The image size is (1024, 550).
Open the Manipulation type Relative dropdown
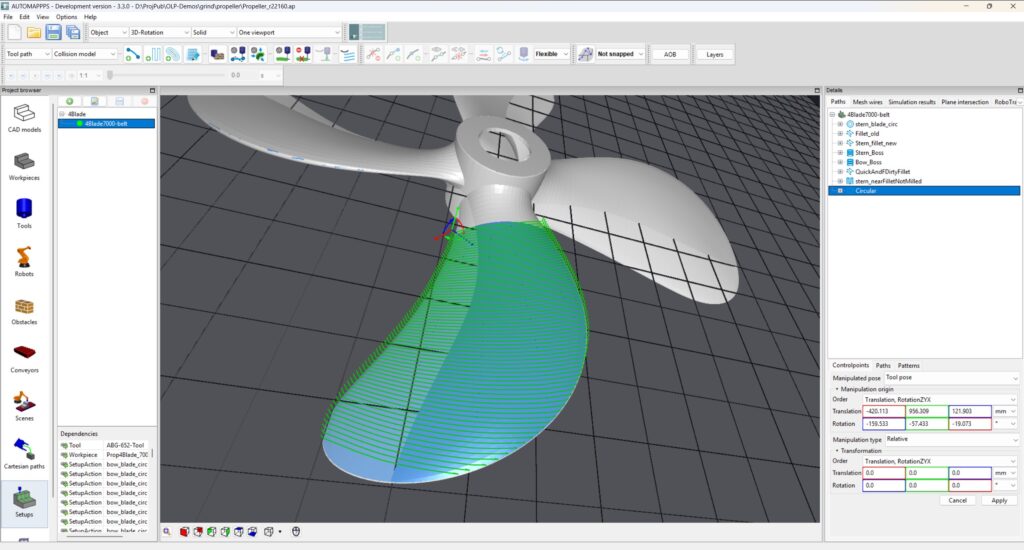pos(952,439)
